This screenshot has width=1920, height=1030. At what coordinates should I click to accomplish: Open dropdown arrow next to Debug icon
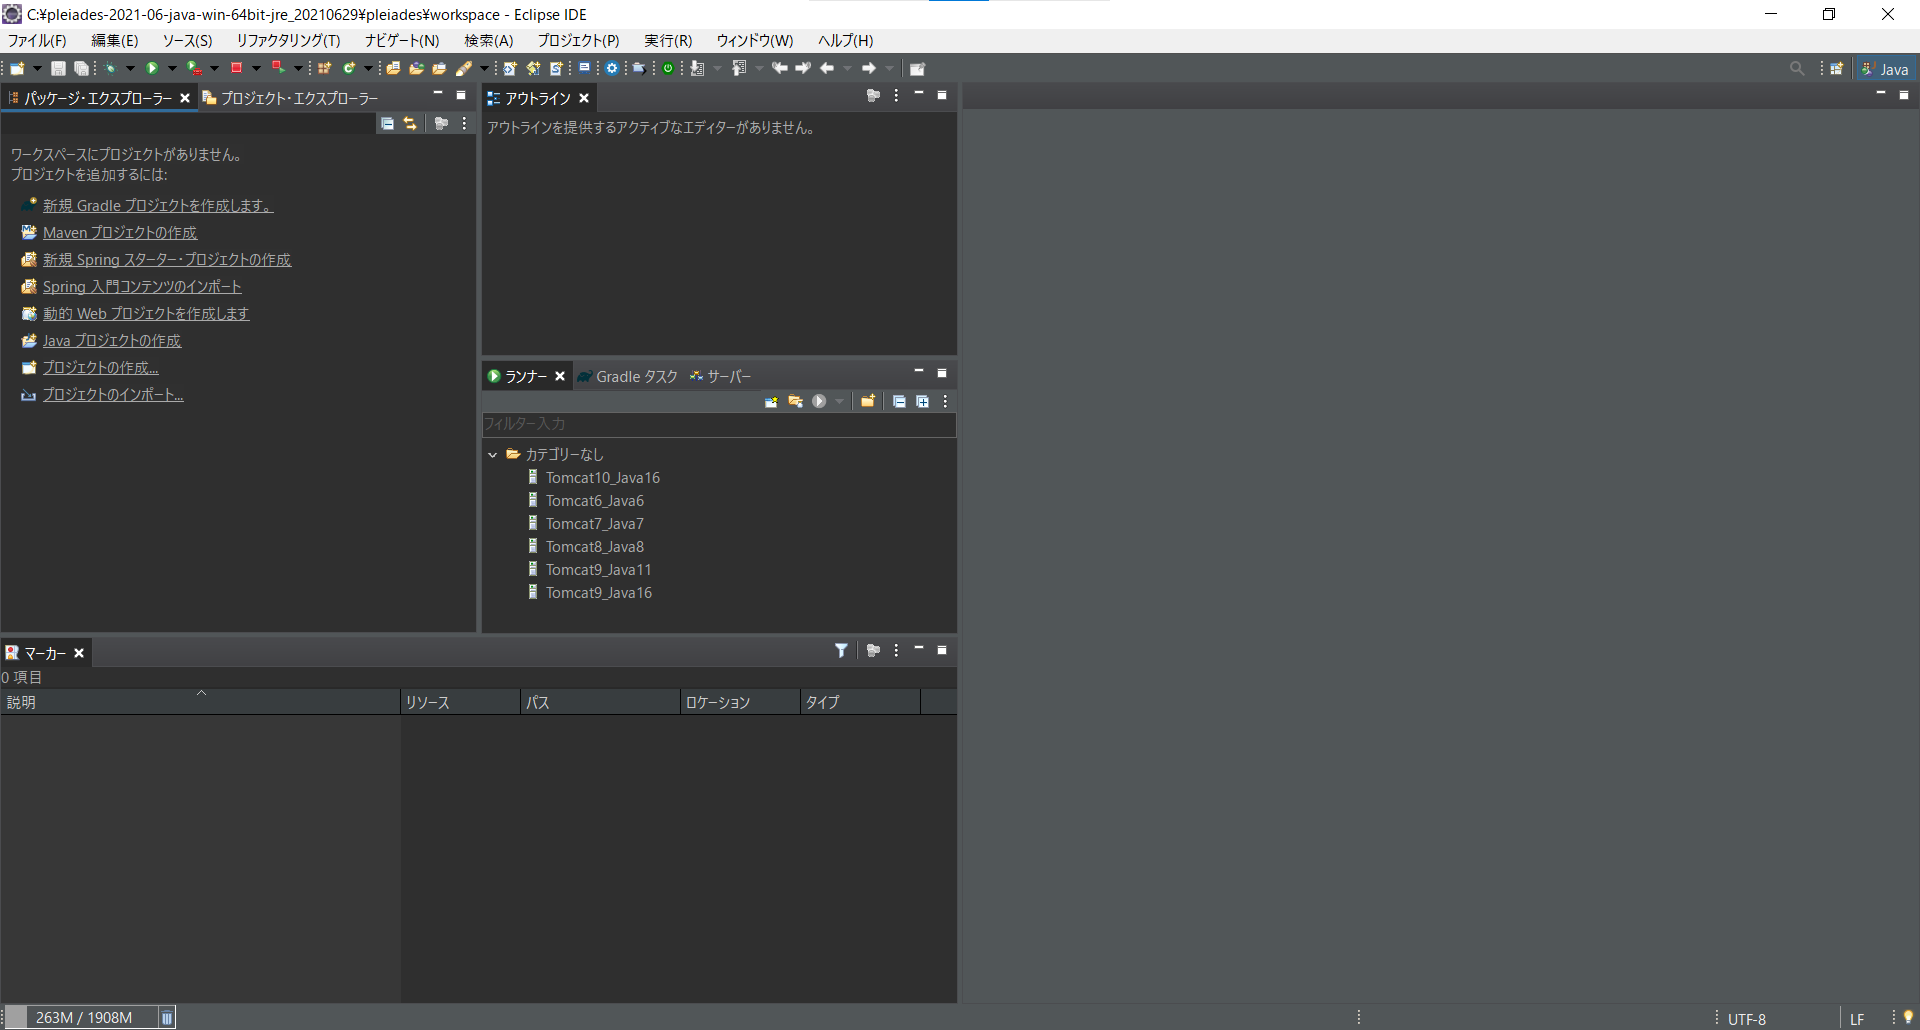click(130, 68)
